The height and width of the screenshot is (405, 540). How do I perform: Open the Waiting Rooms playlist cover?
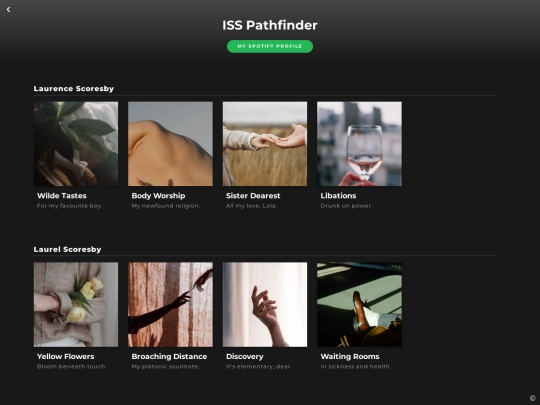pos(359,304)
